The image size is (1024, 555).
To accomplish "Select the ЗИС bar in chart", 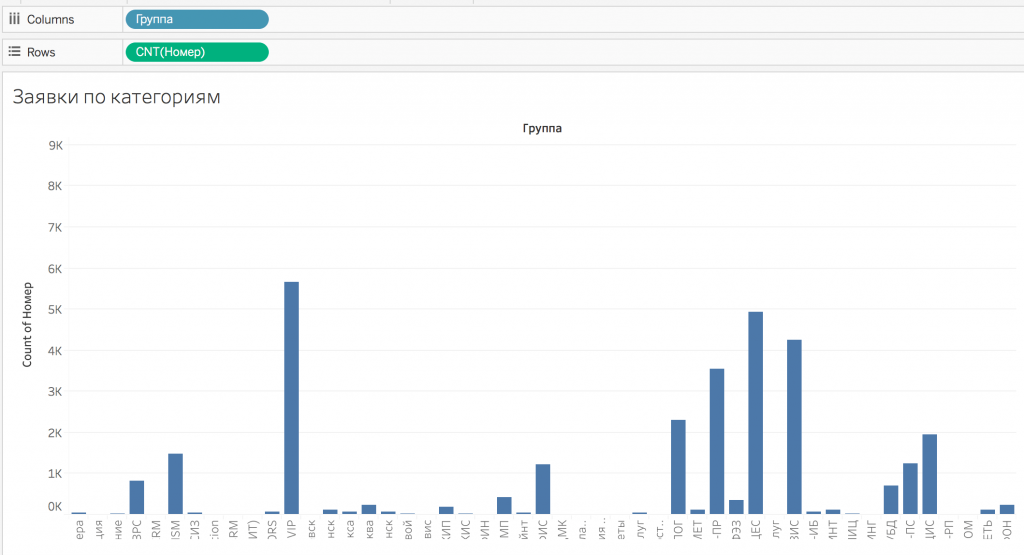I will [x=795, y=427].
